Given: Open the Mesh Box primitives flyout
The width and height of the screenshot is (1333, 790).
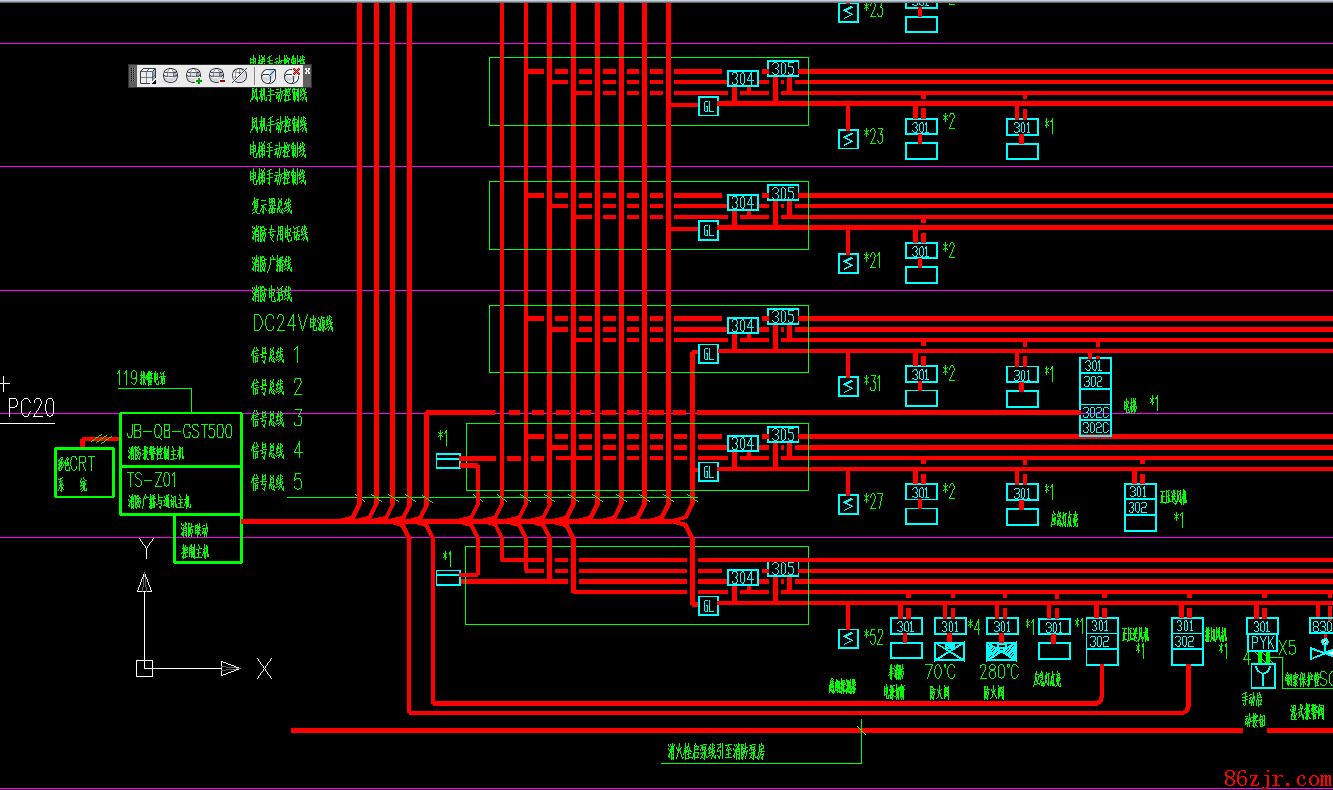Looking at the screenshot, I should pos(147,76).
